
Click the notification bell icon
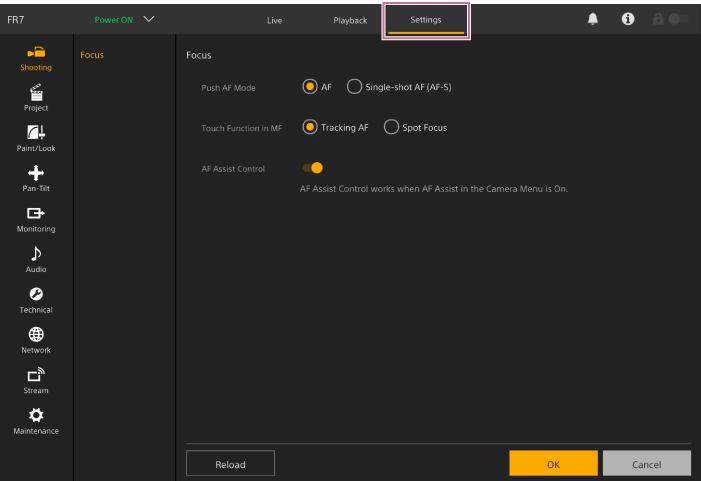tap(593, 19)
